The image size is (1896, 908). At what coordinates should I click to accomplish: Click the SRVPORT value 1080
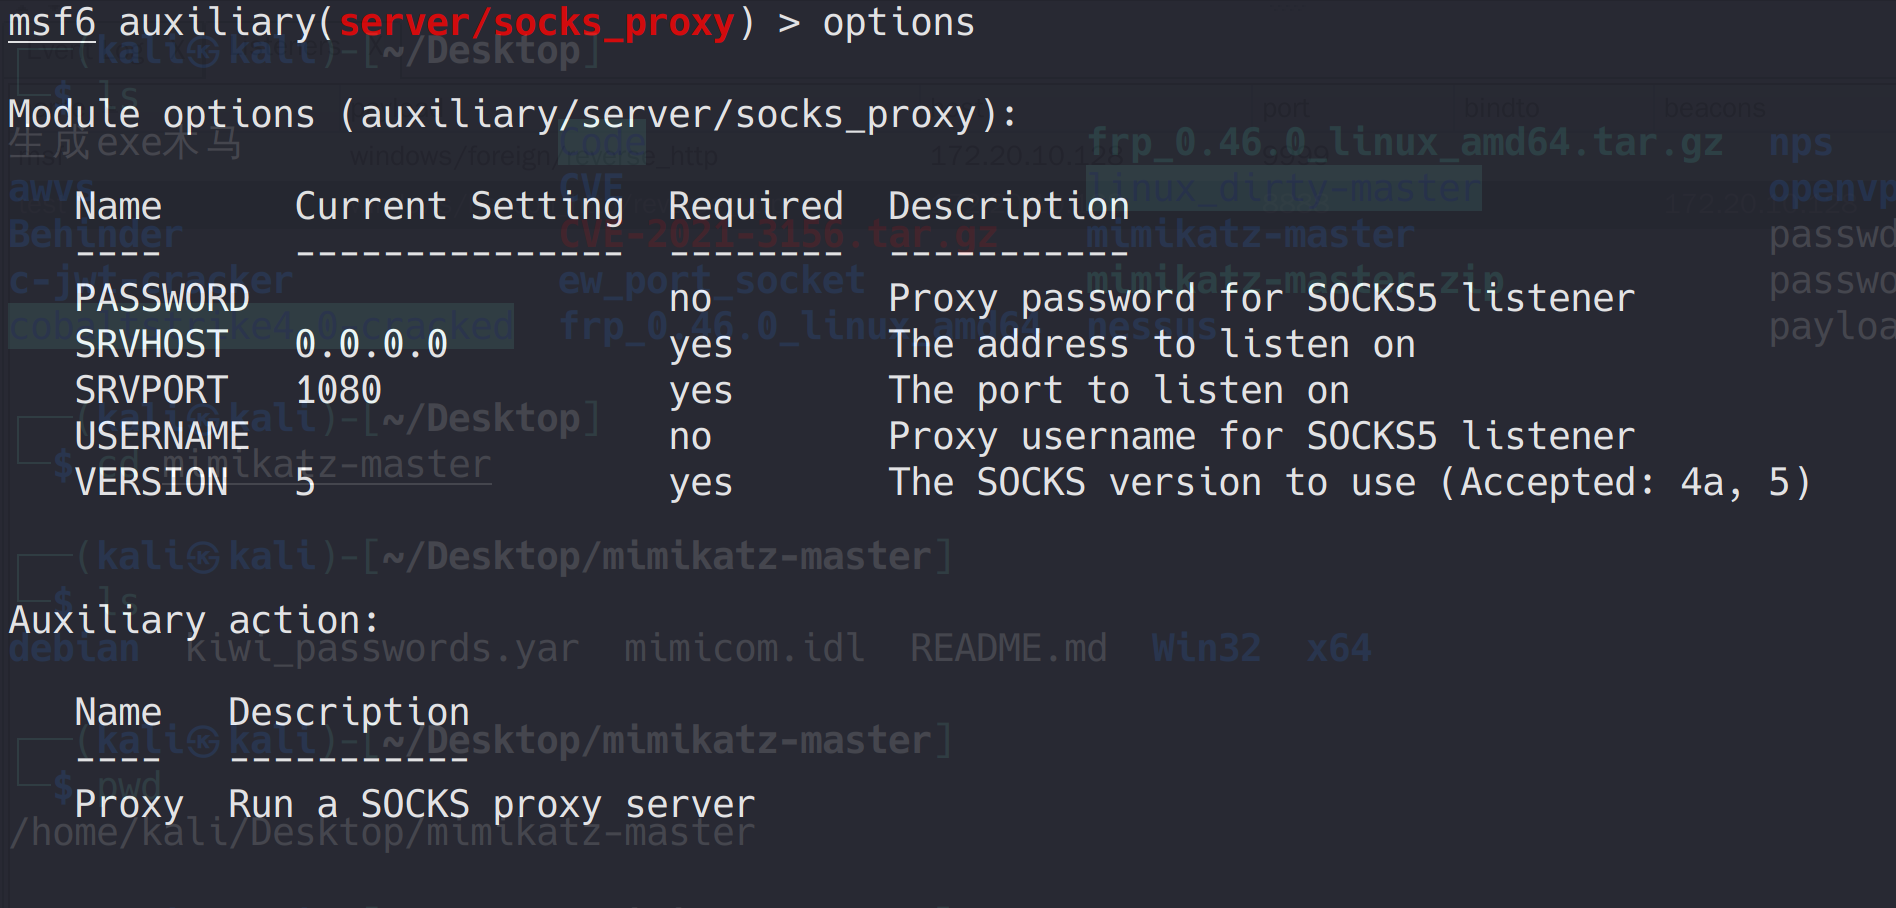coord(338,391)
